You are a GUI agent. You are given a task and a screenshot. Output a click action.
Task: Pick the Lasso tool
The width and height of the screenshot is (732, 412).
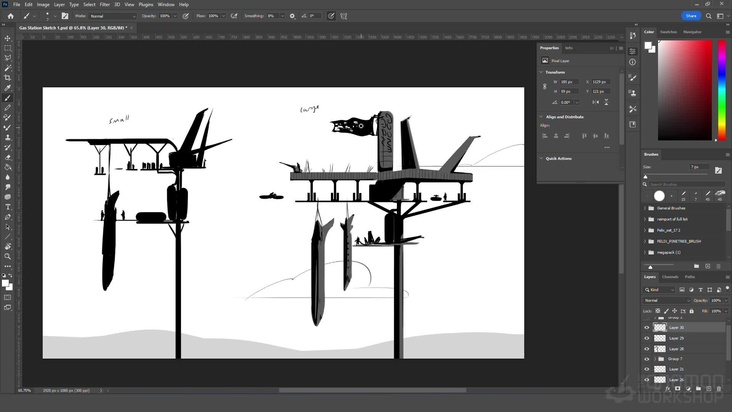8,58
